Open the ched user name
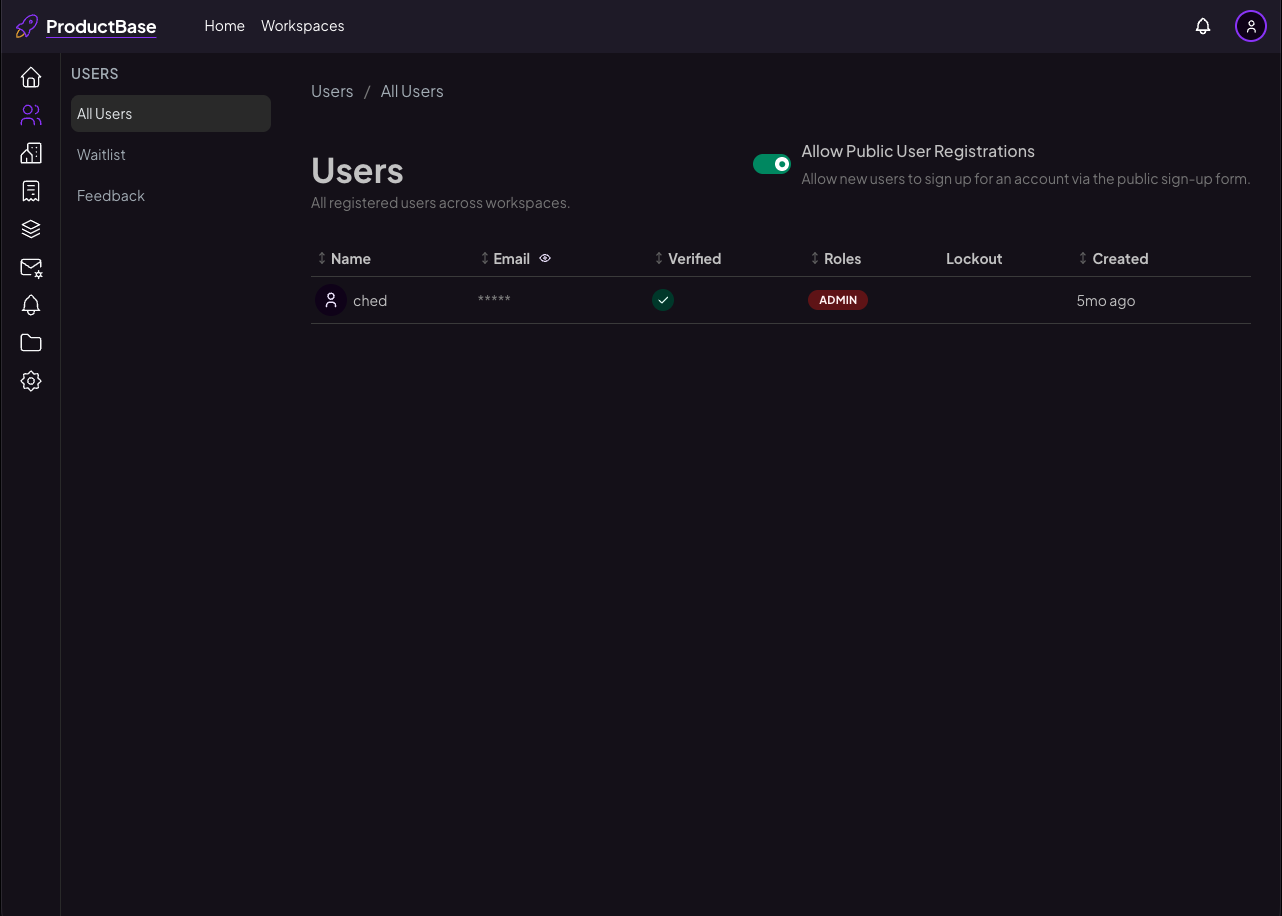This screenshot has width=1282, height=916. tap(370, 300)
